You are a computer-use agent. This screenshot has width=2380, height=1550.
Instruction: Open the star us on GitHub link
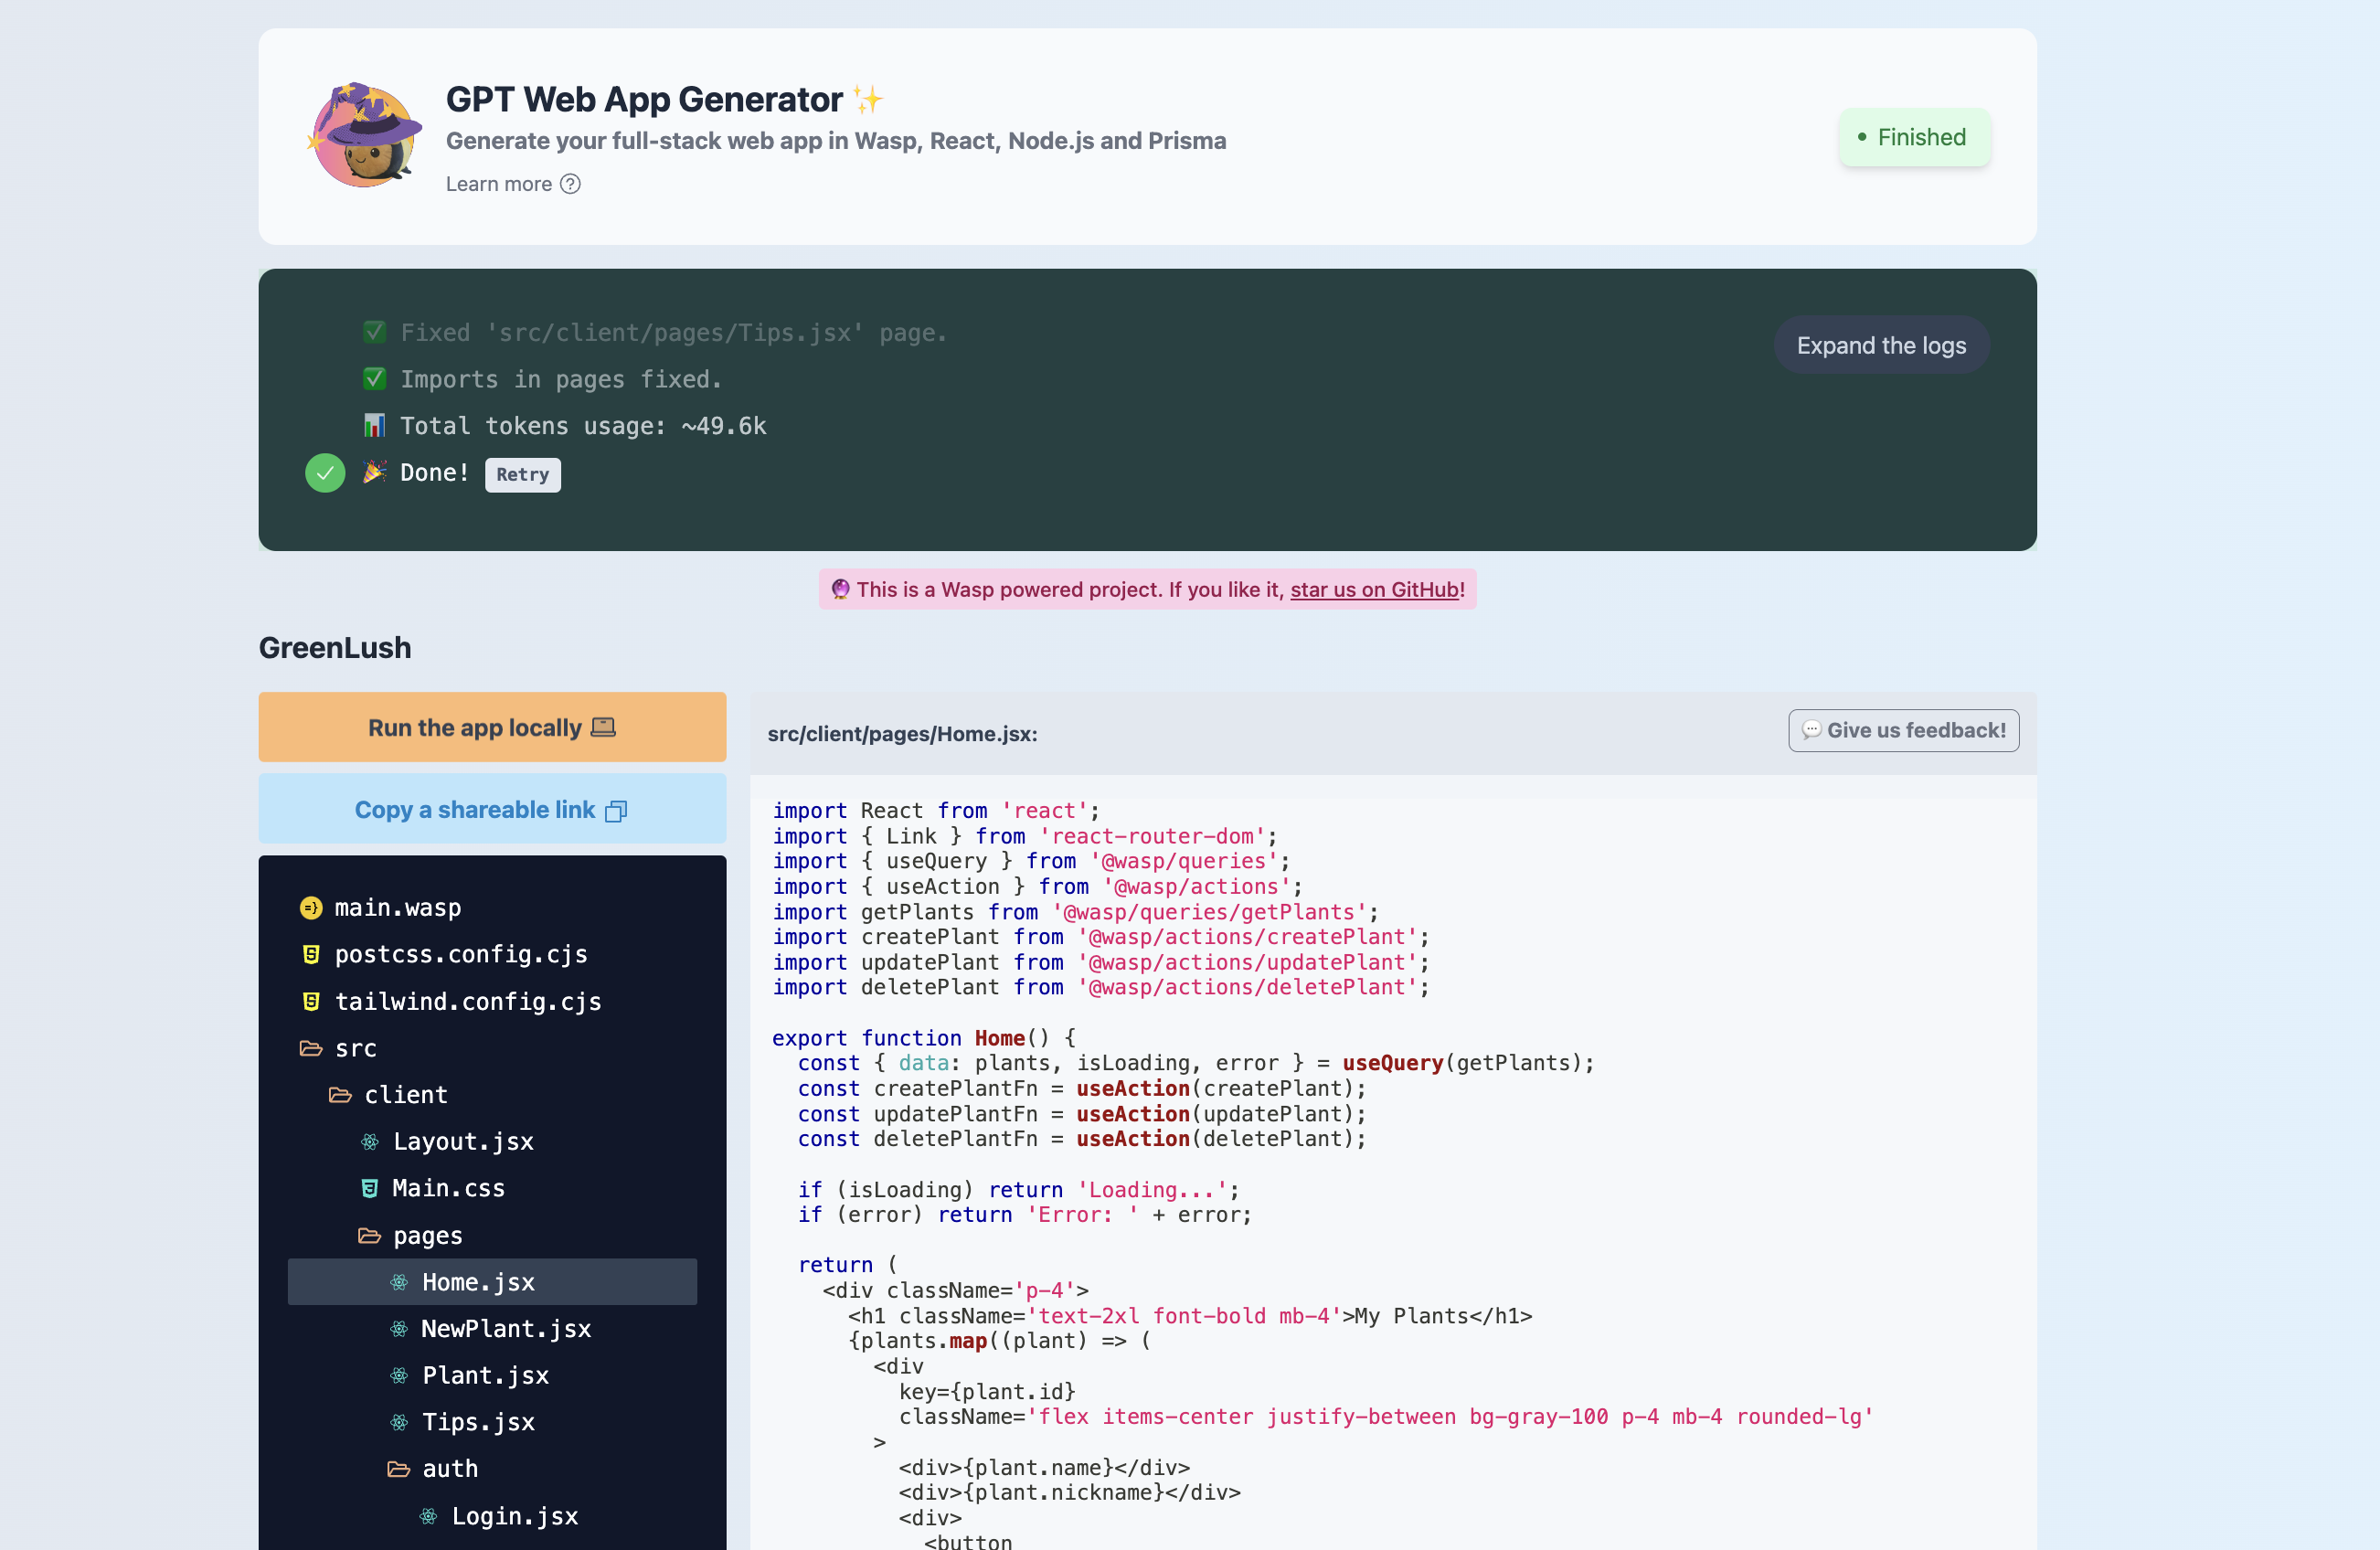[x=1374, y=589]
